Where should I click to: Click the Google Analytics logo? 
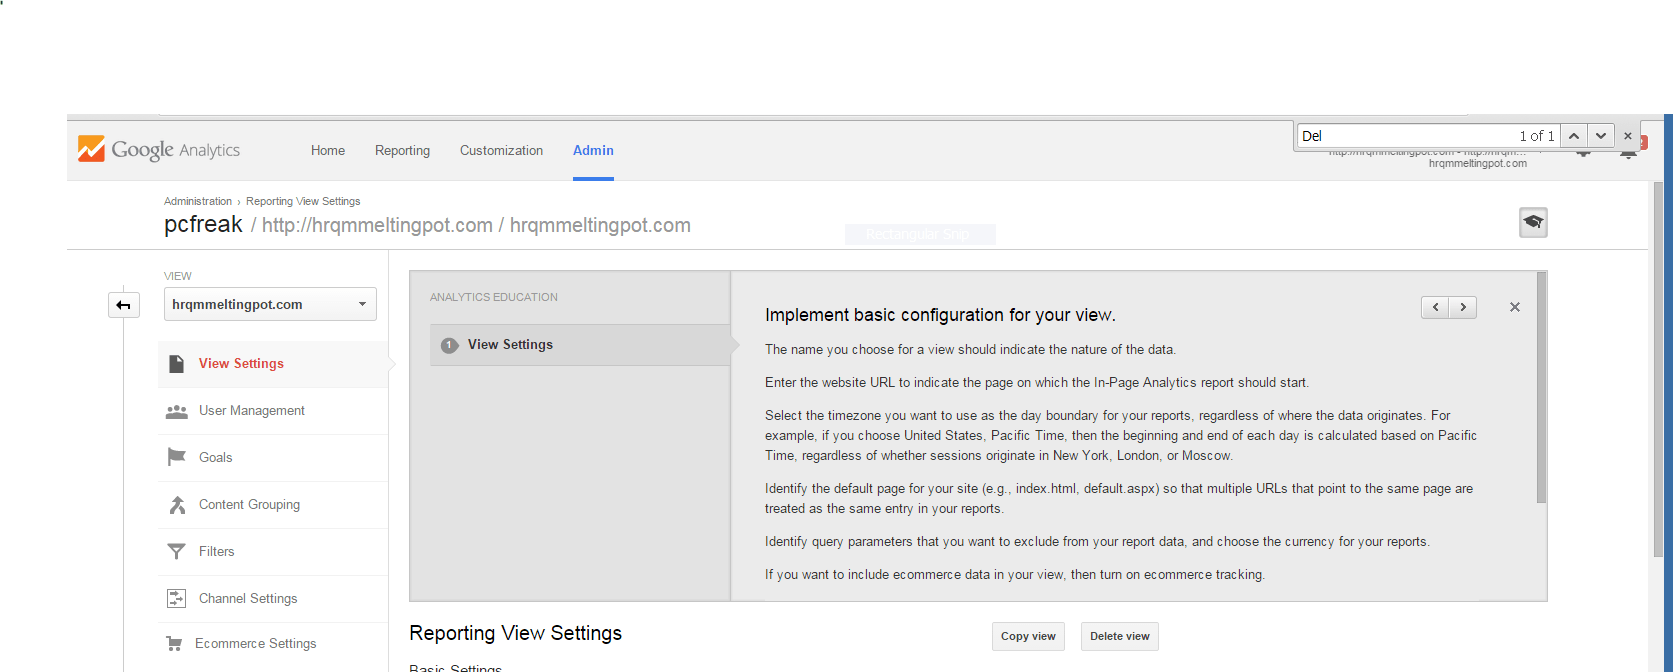point(159,150)
